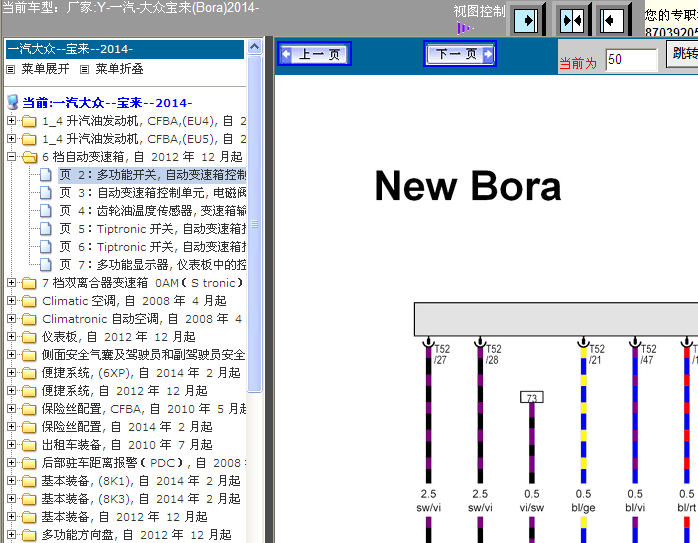Image resolution: width=698 pixels, height=543 pixels.
Task: Click tree panel scroll up arrow
Action: (255, 47)
